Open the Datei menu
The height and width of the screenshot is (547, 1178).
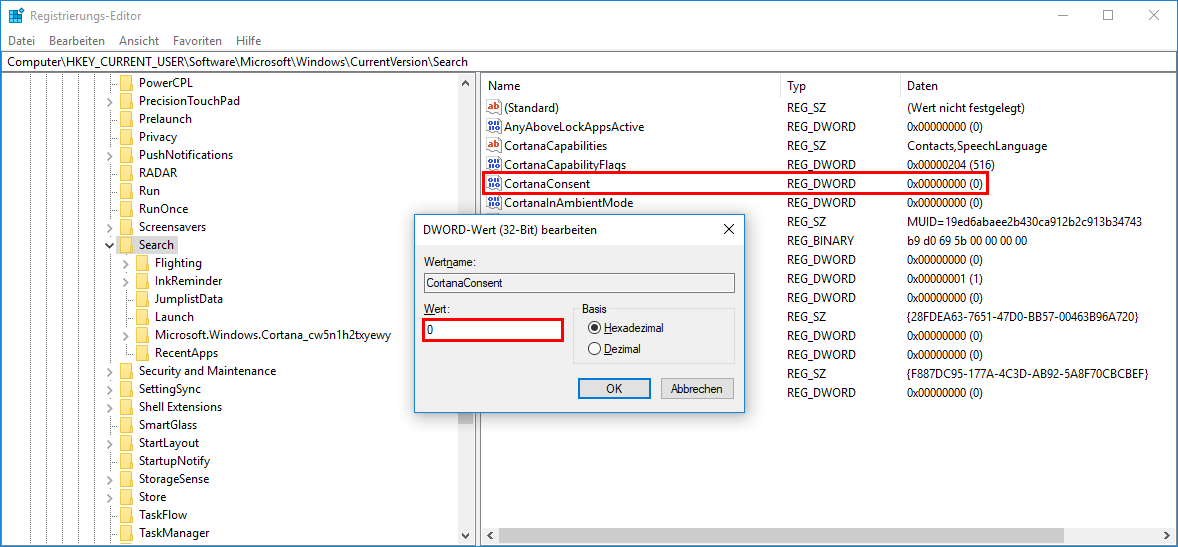tap(22, 41)
